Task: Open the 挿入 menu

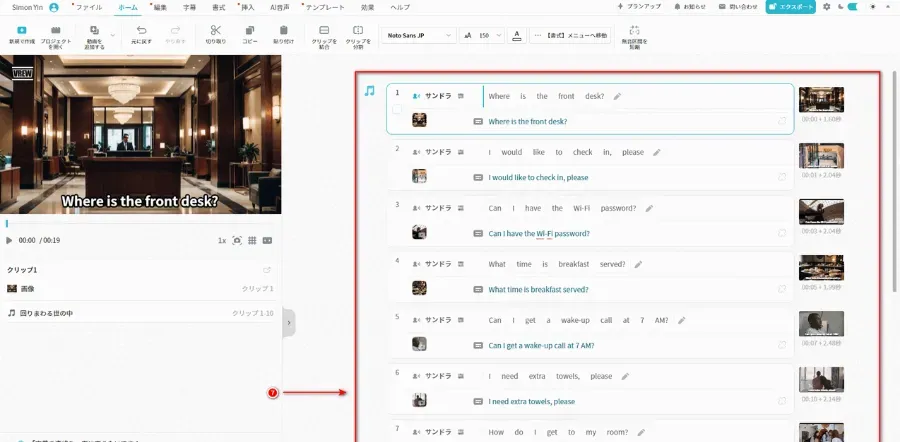Action: point(248,7)
